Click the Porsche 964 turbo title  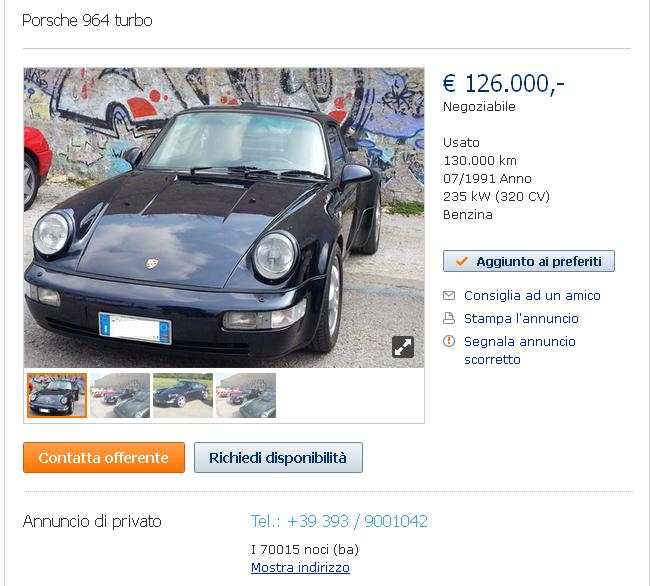[87, 20]
